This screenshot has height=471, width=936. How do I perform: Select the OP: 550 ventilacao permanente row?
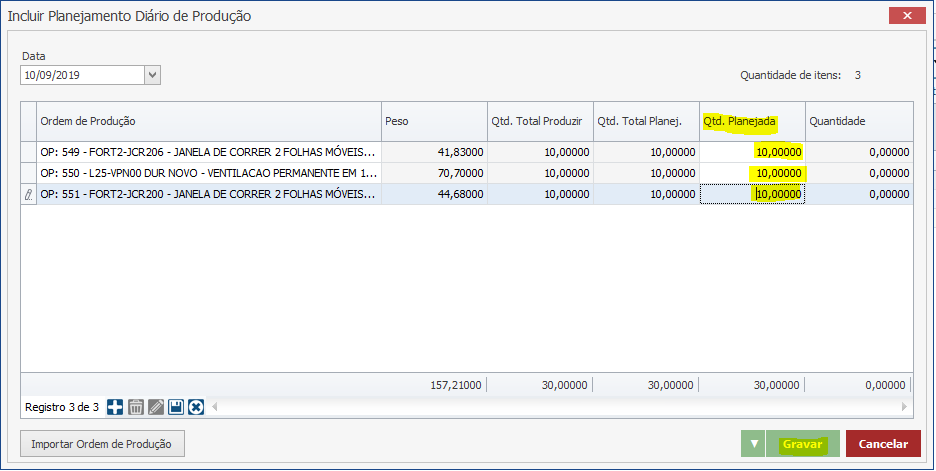(x=208, y=174)
